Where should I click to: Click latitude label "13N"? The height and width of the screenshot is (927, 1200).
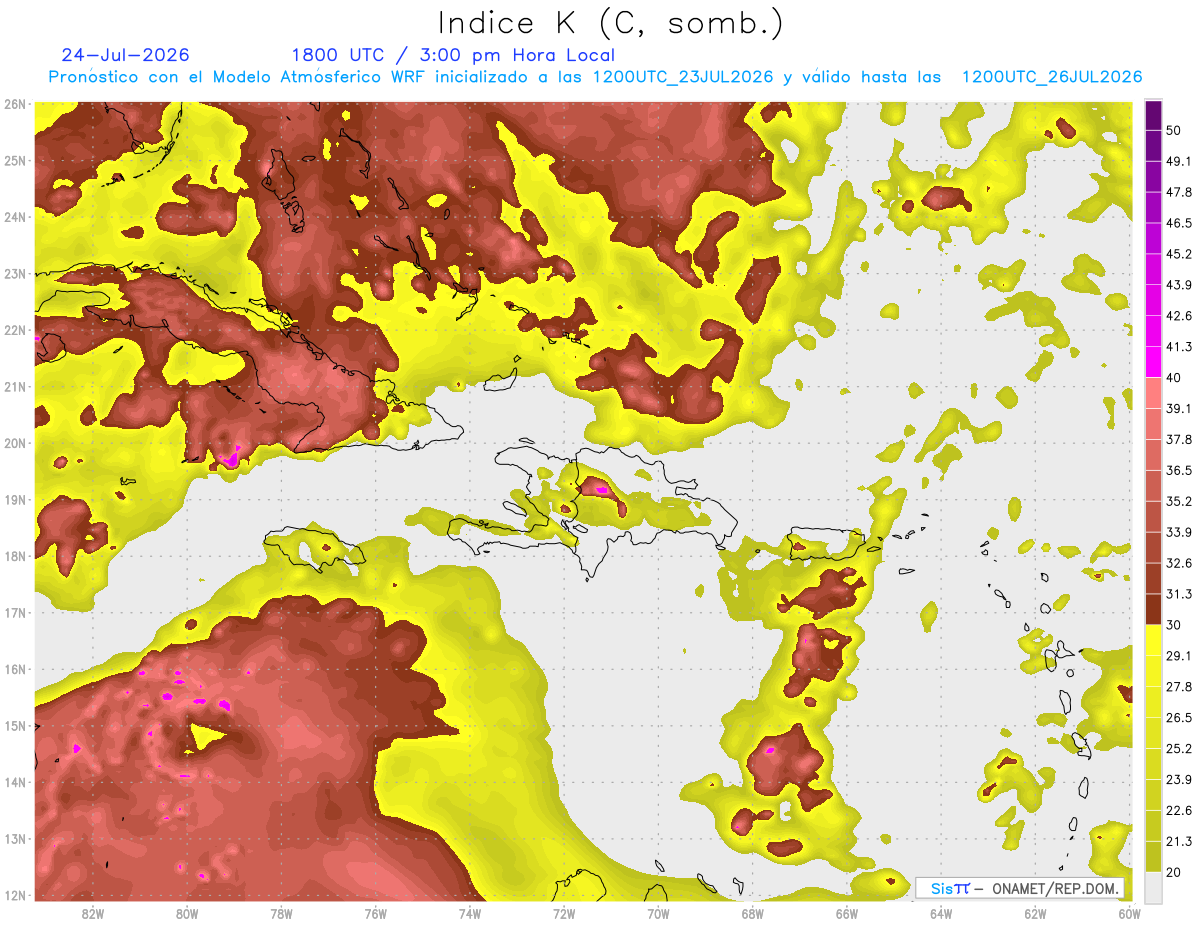click(14, 839)
